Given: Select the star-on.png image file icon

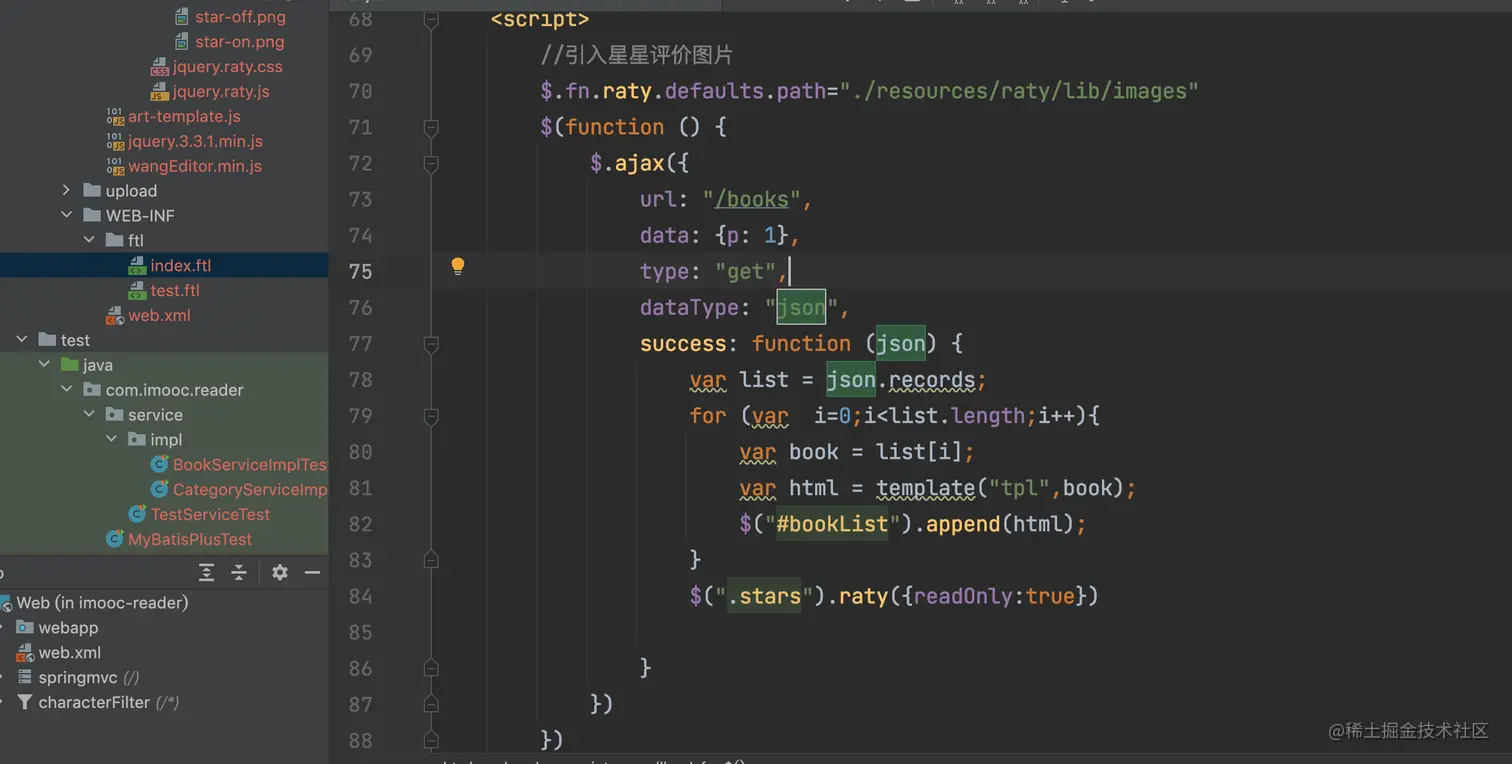Looking at the screenshot, I should (181, 42).
